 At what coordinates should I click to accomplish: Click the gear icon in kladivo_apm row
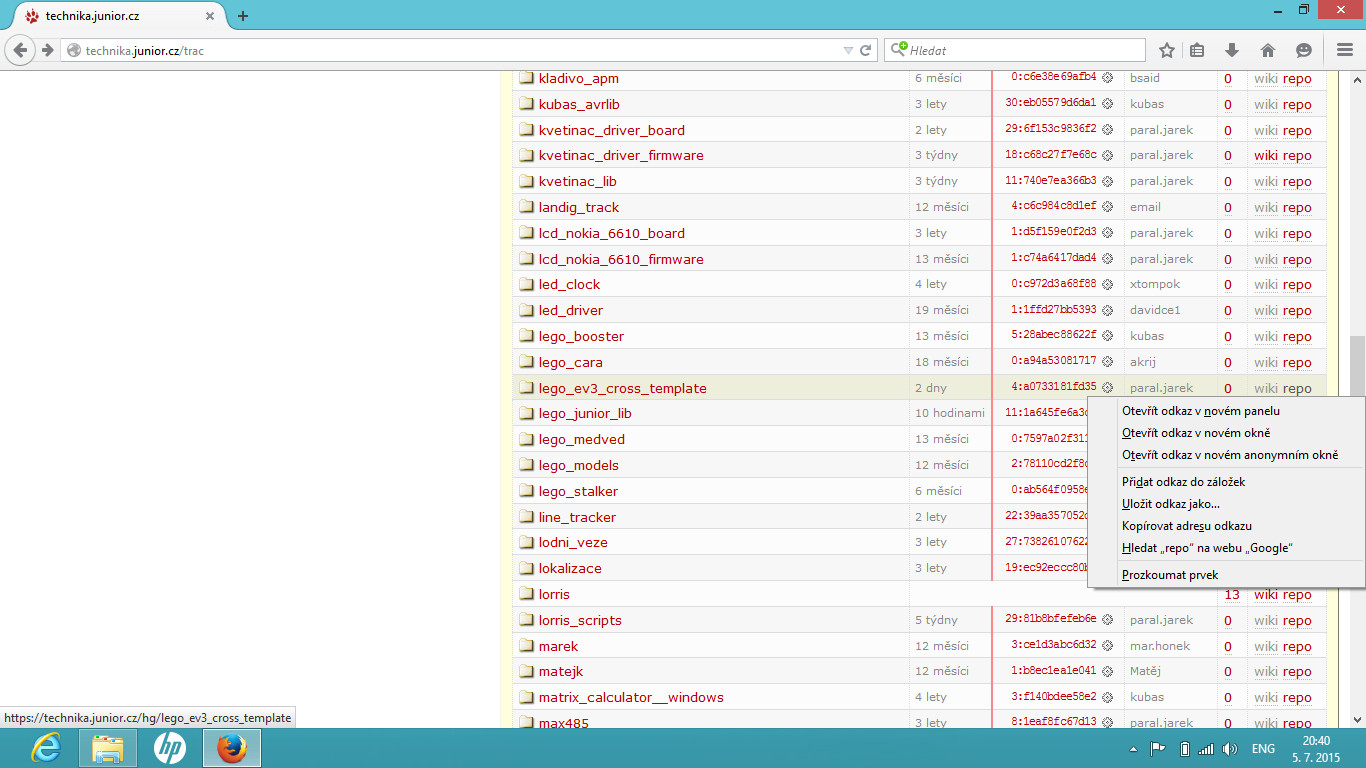coord(1107,78)
